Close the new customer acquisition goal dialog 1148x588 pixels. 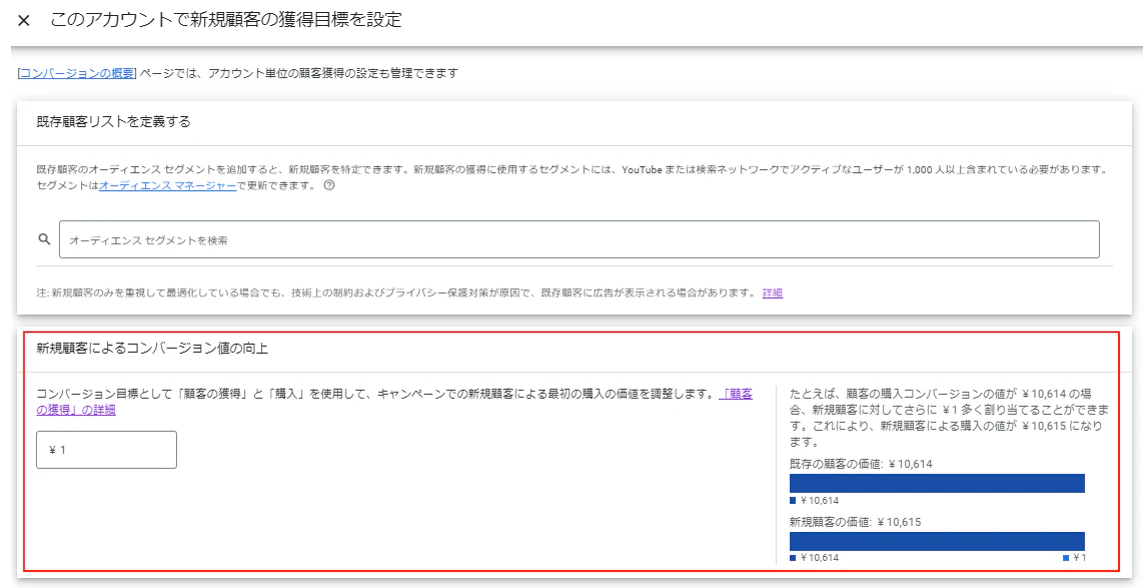pyautogui.click(x=23, y=21)
